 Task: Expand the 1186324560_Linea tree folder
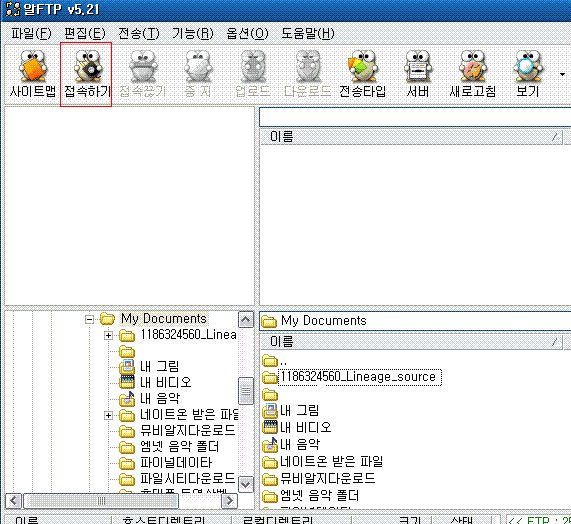click(x=108, y=335)
